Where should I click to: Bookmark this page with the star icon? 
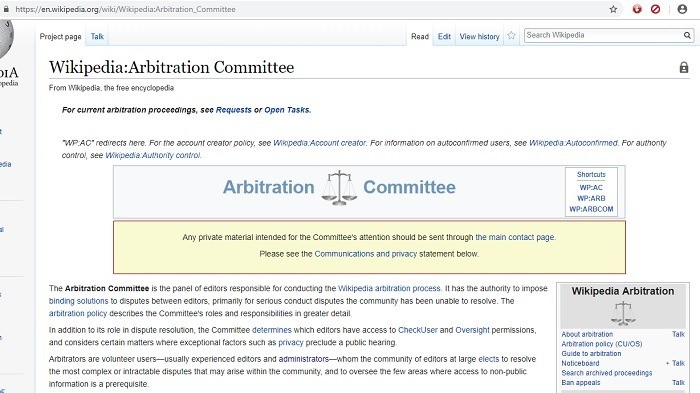(x=613, y=9)
